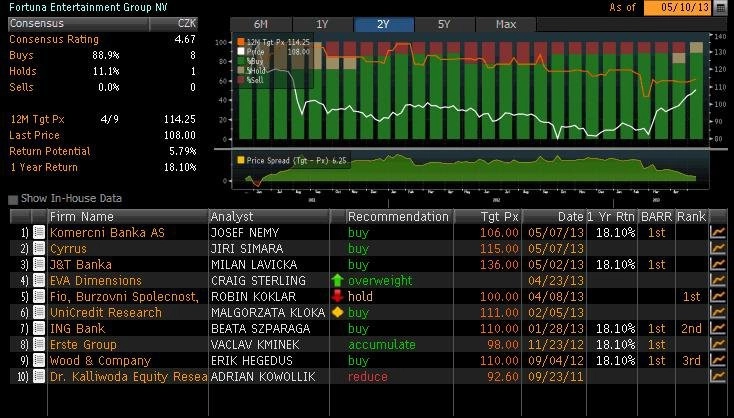Viewport: 734px width, 418px height.
Task: Click green %Buy legend swatch
Action: click(241, 61)
